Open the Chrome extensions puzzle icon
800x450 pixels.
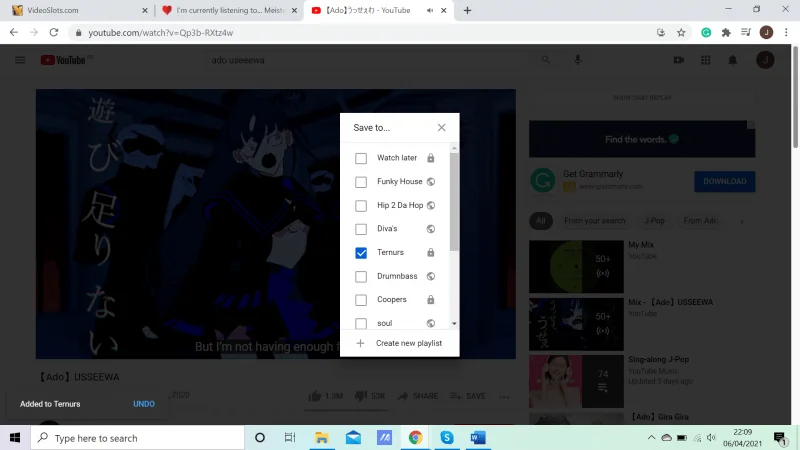coord(726,33)
